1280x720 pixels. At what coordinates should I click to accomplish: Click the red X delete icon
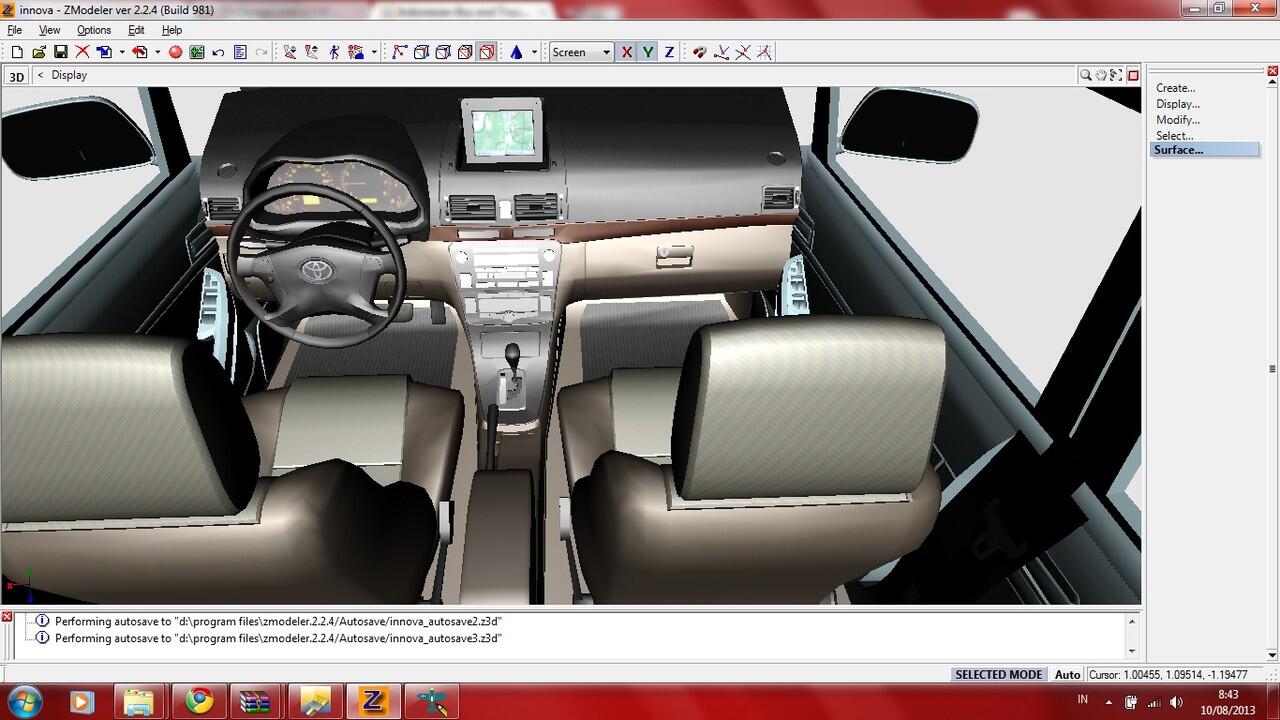pyautogui.click(x=83, y=51)
